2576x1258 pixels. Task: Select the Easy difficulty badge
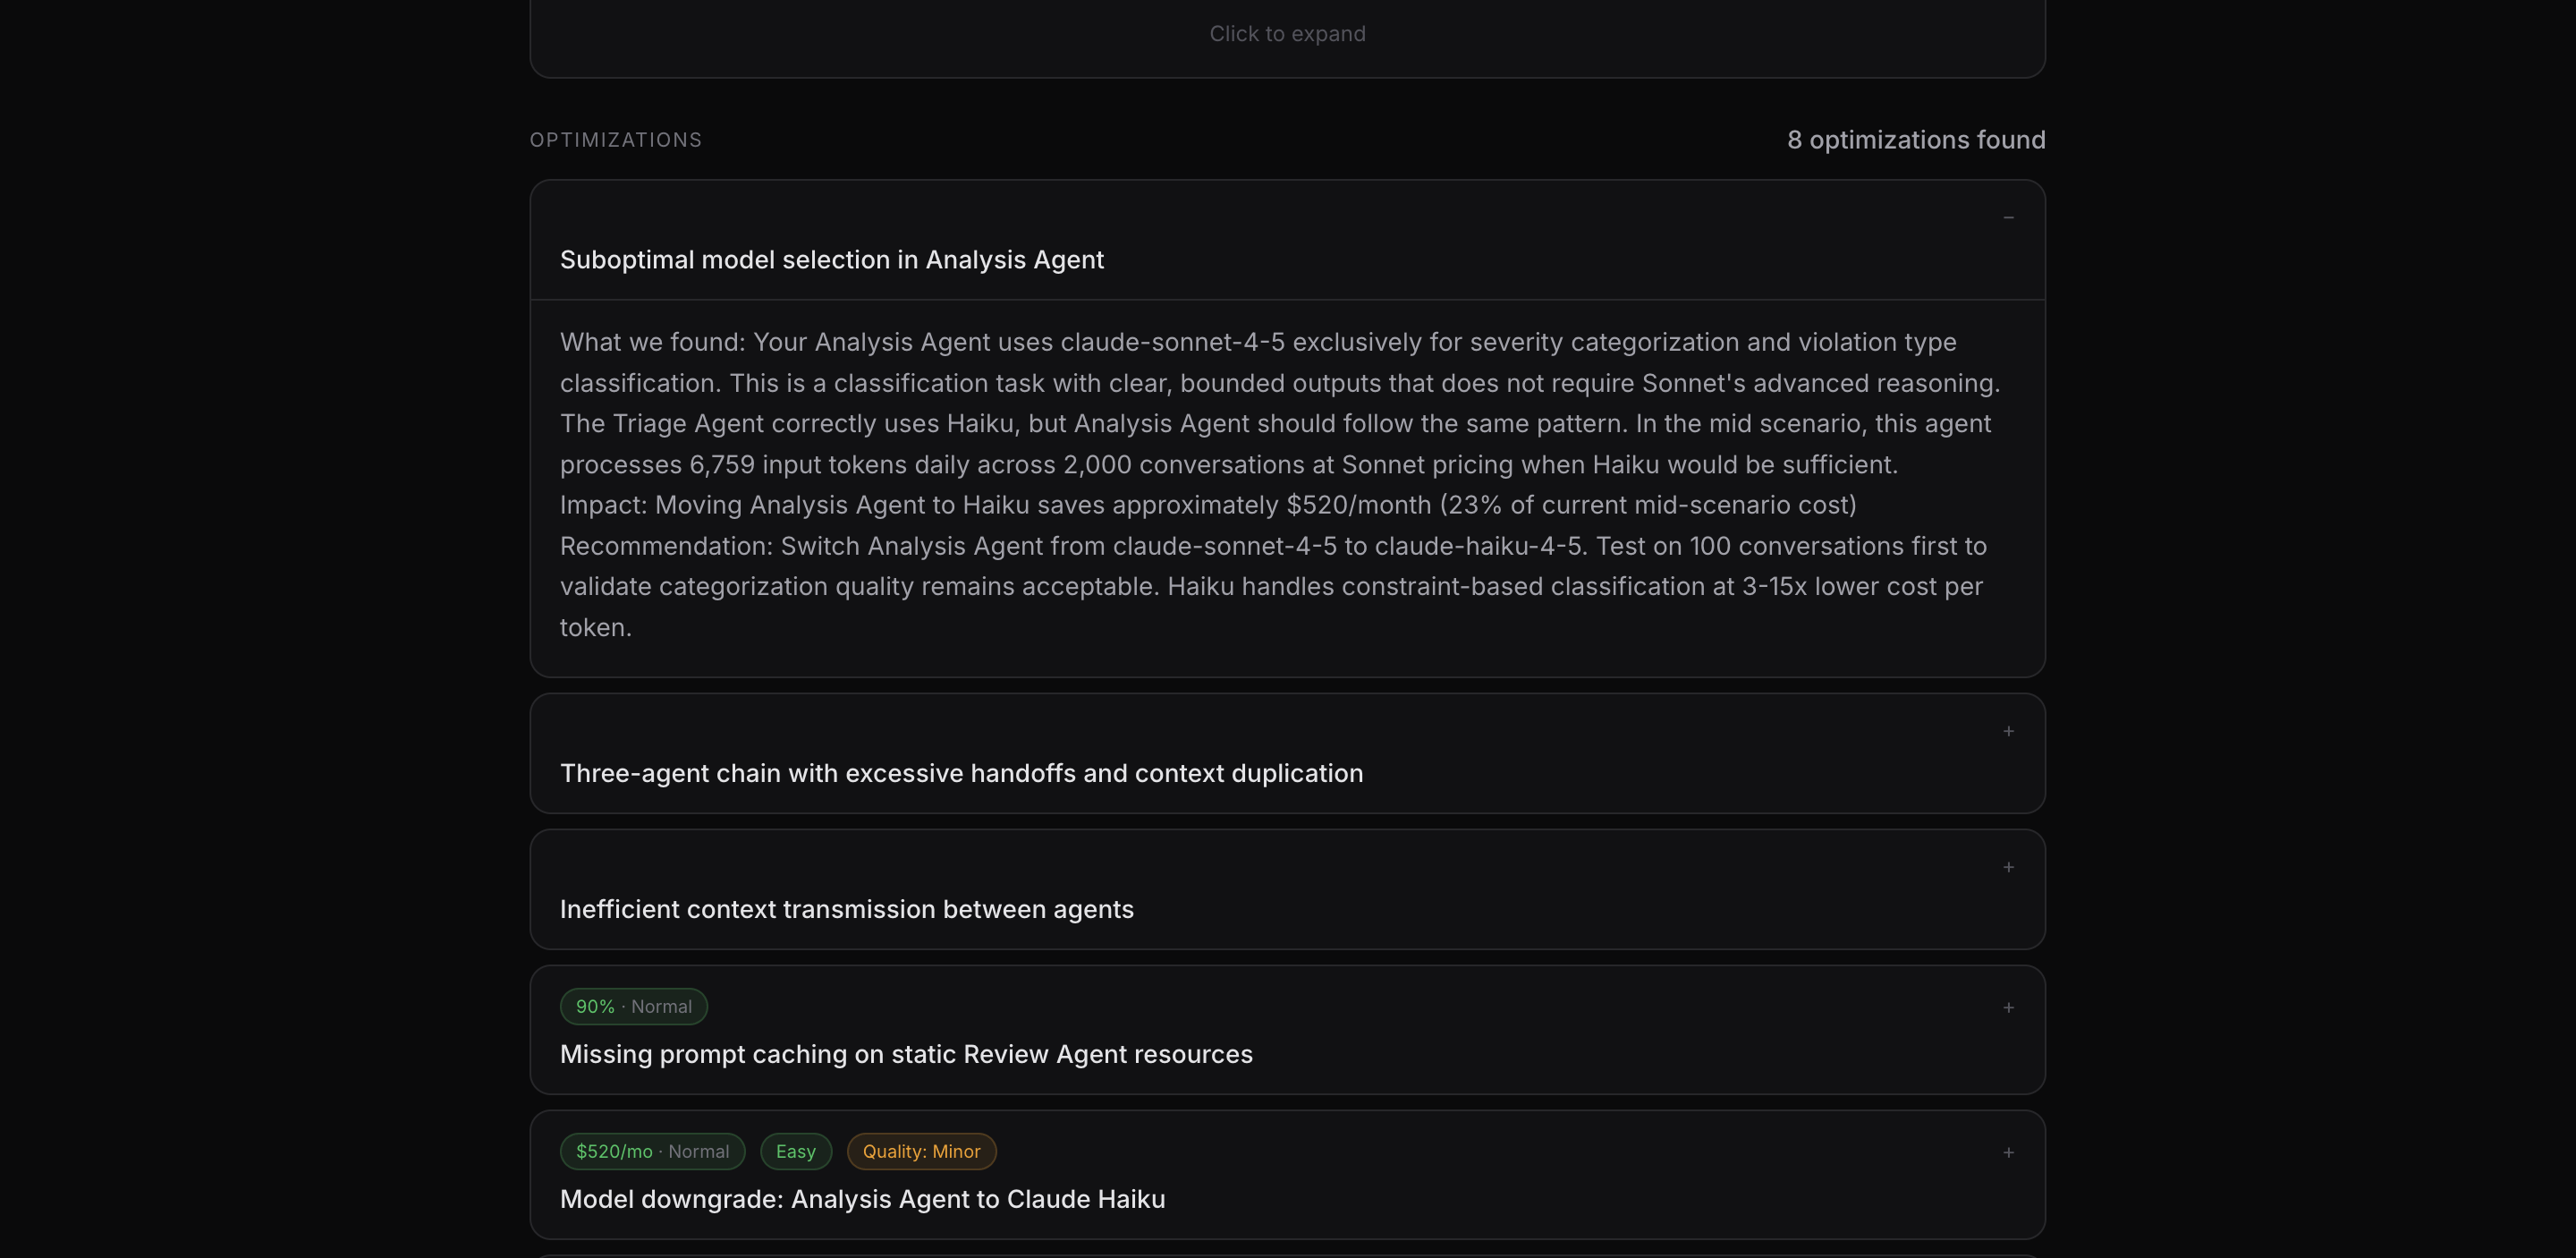pyautogui.click(x=795, y=1151)
